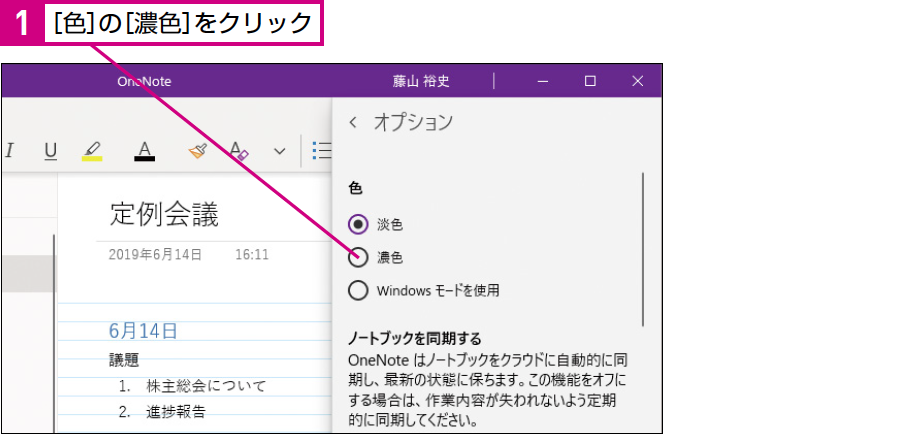Toggle underline formatting button

51,151
